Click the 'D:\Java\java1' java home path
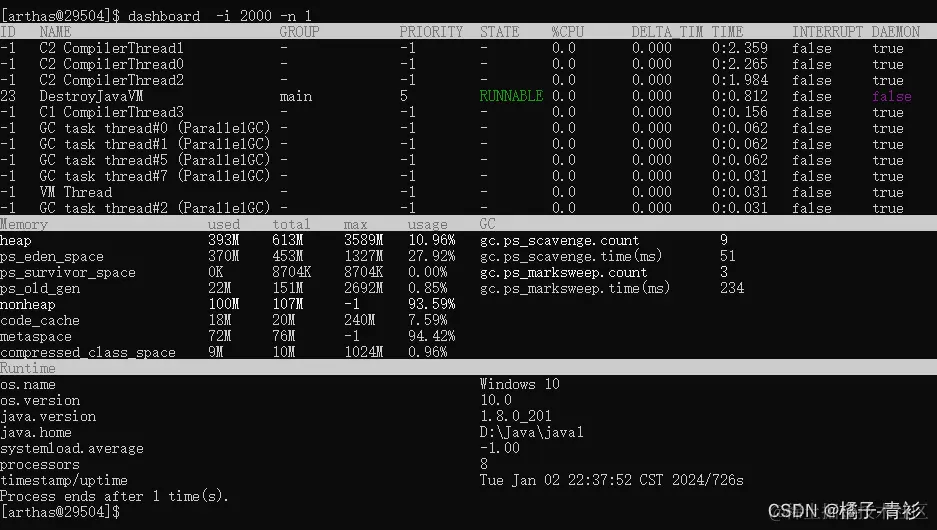The image size is (937, 530). coord(532,432)
